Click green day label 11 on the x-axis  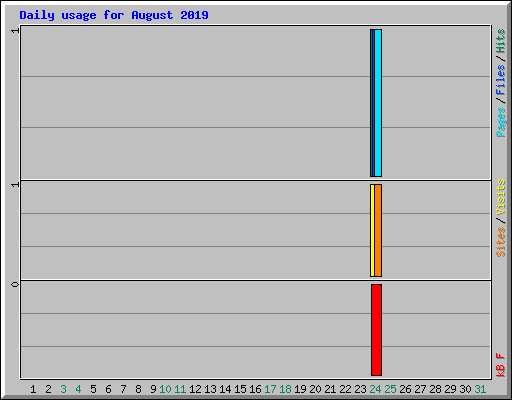pyautogui.click(x=180, y=389)
